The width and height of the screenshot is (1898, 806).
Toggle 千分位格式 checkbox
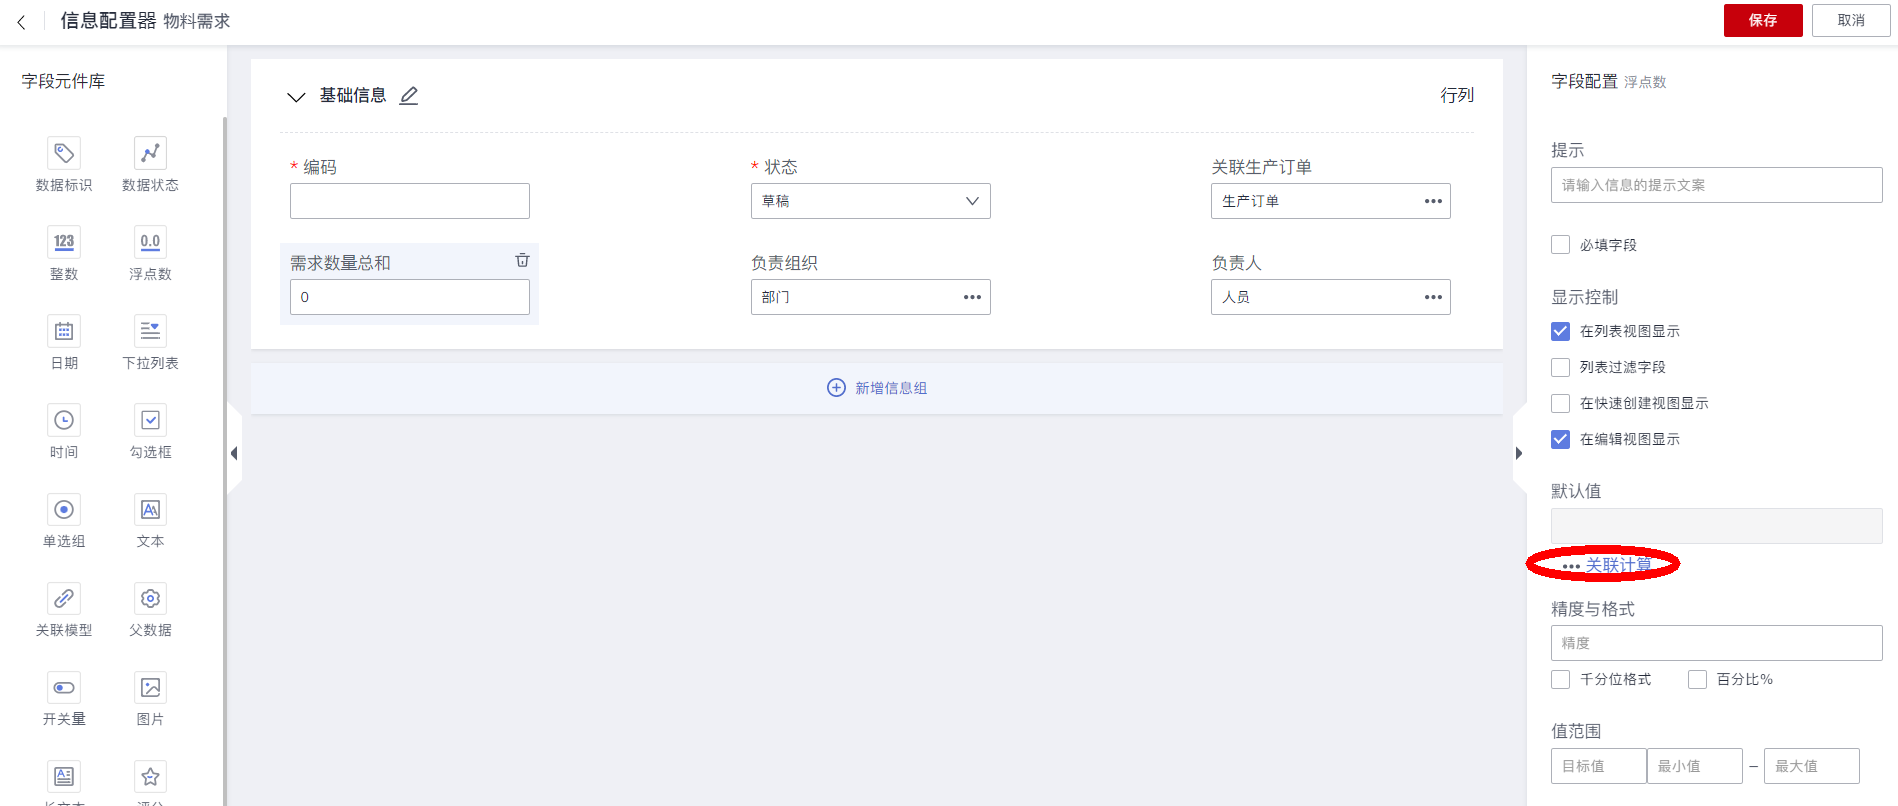1560,680
